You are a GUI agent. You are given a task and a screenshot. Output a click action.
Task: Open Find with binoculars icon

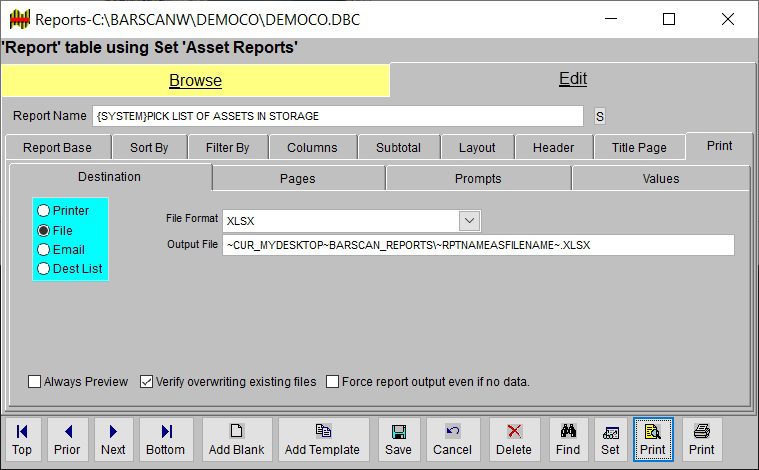click(568, 440)
